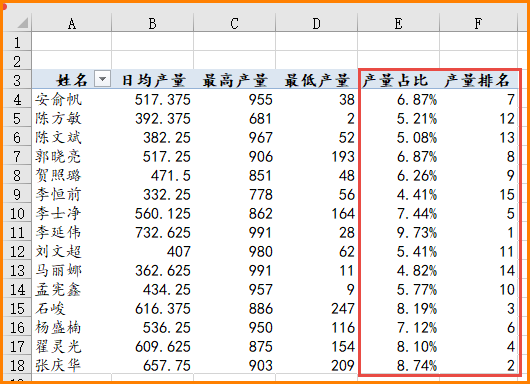Select the cell containing 安俞帆
The height and width of the screenshot is (384, 530).
pos(72,99)
